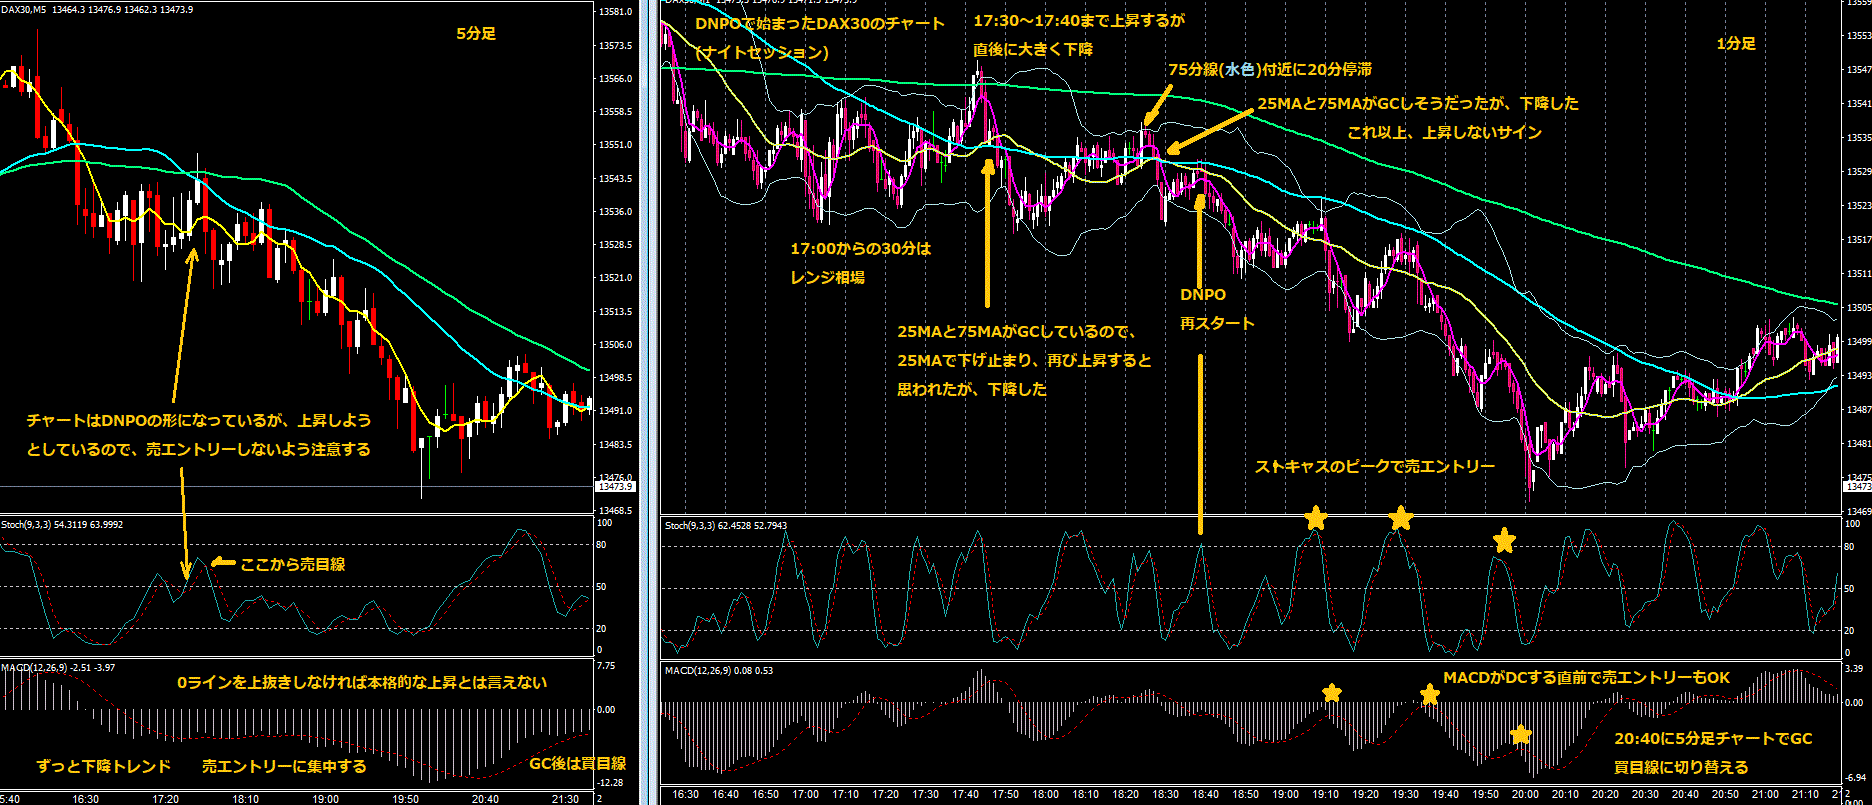
Task: Click the DAX30,M5 chart title label
Action: coord(24,9)
